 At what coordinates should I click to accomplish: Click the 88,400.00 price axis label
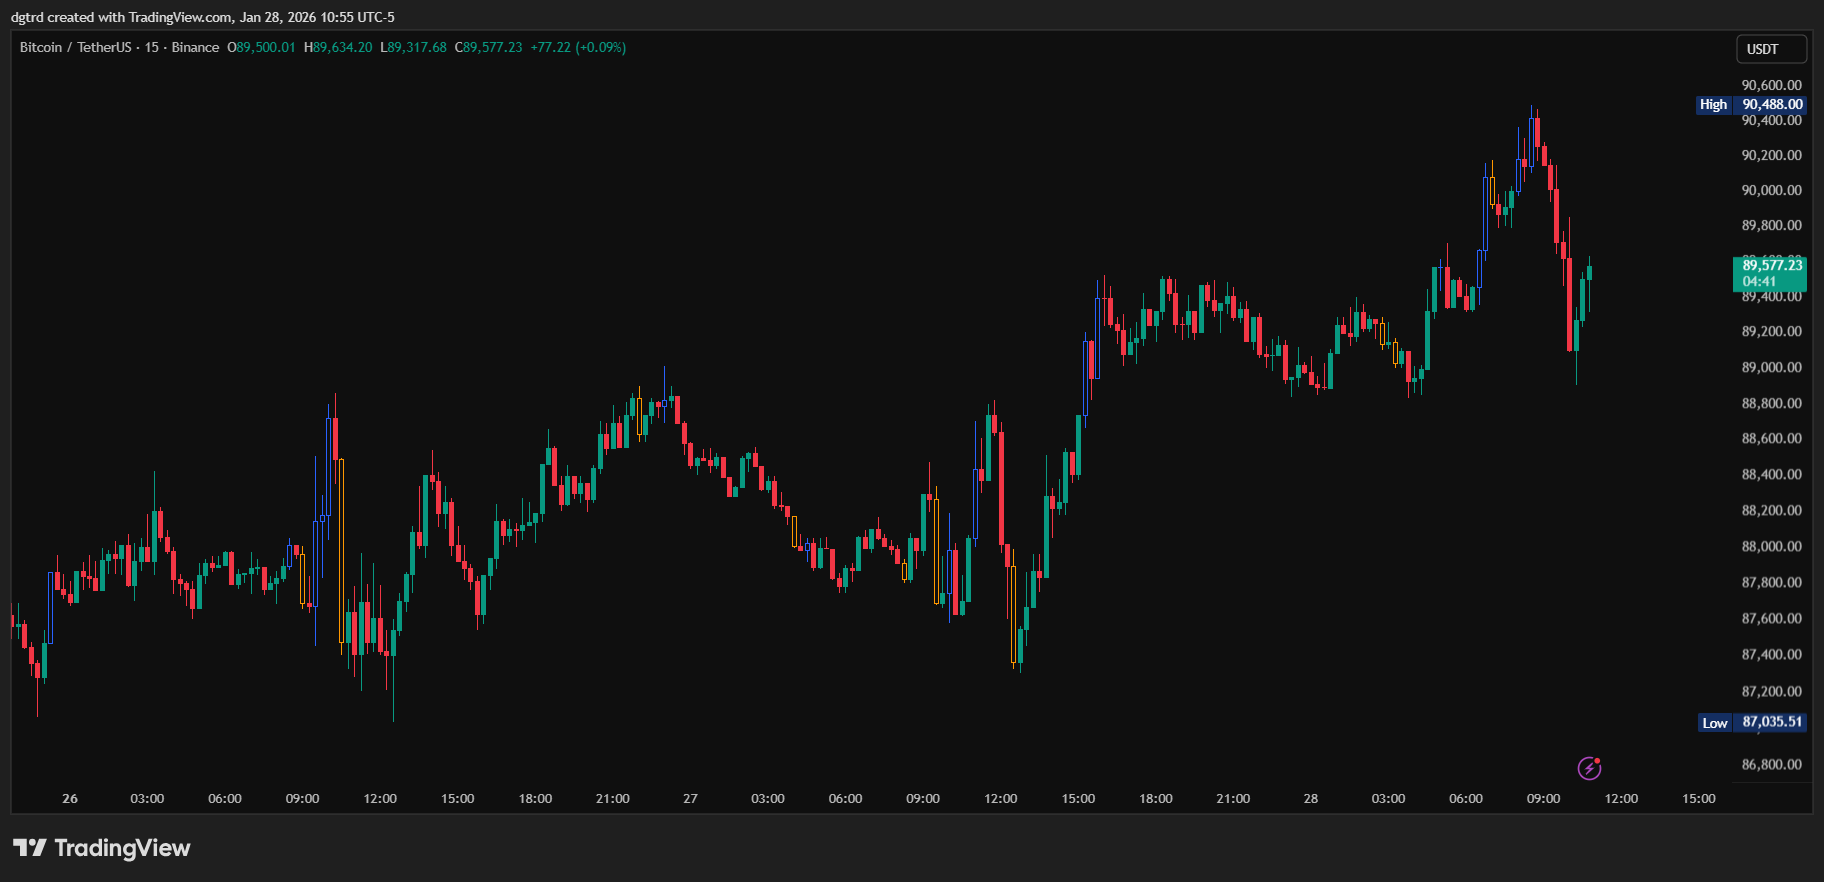[1772, 474]
